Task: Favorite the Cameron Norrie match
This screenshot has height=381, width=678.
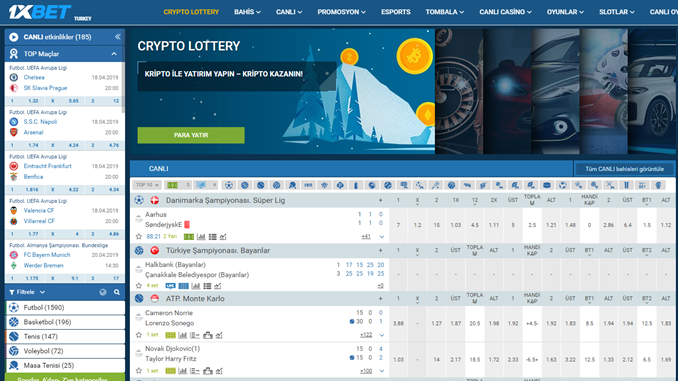Action: click(x=139, y=335)
